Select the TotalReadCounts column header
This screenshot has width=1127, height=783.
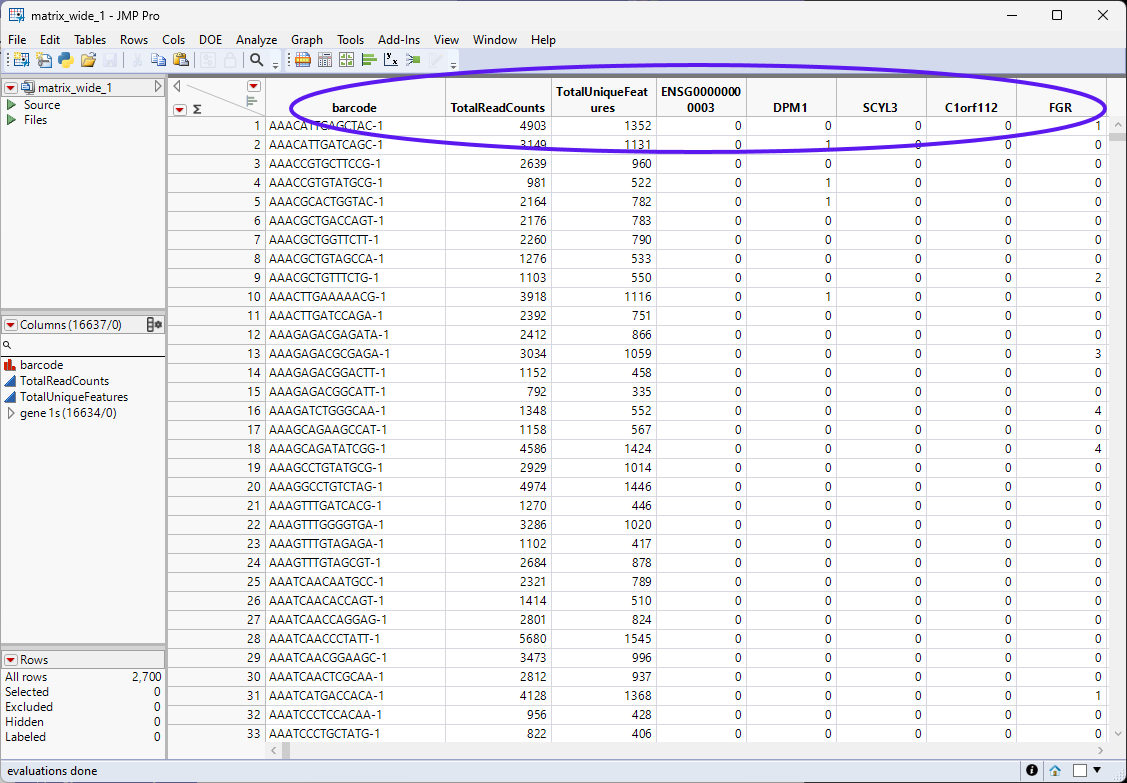(x=498, y=107)
